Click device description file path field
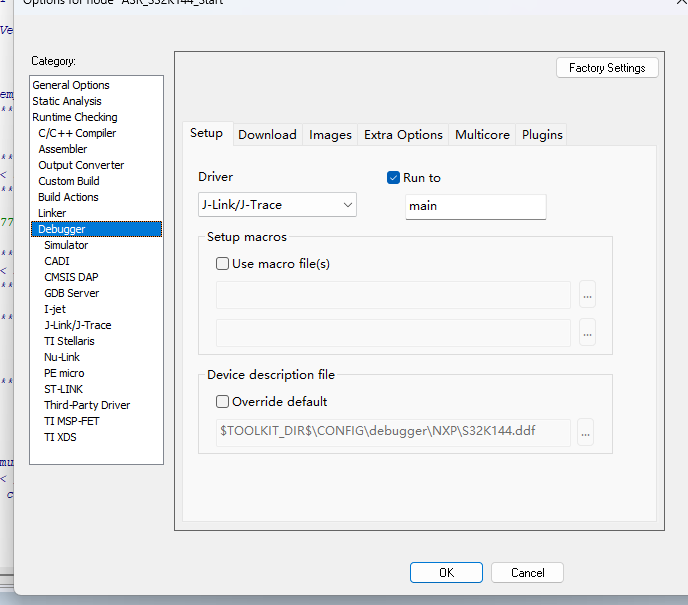688x605 pixels. (393, 433)
